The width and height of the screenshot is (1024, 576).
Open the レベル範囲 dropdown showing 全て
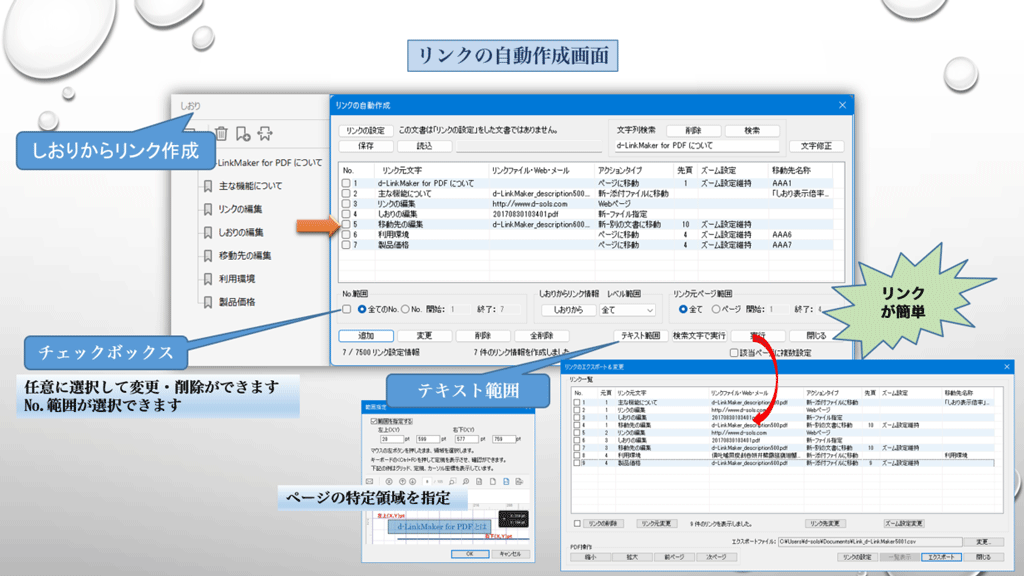coord(627,310)
